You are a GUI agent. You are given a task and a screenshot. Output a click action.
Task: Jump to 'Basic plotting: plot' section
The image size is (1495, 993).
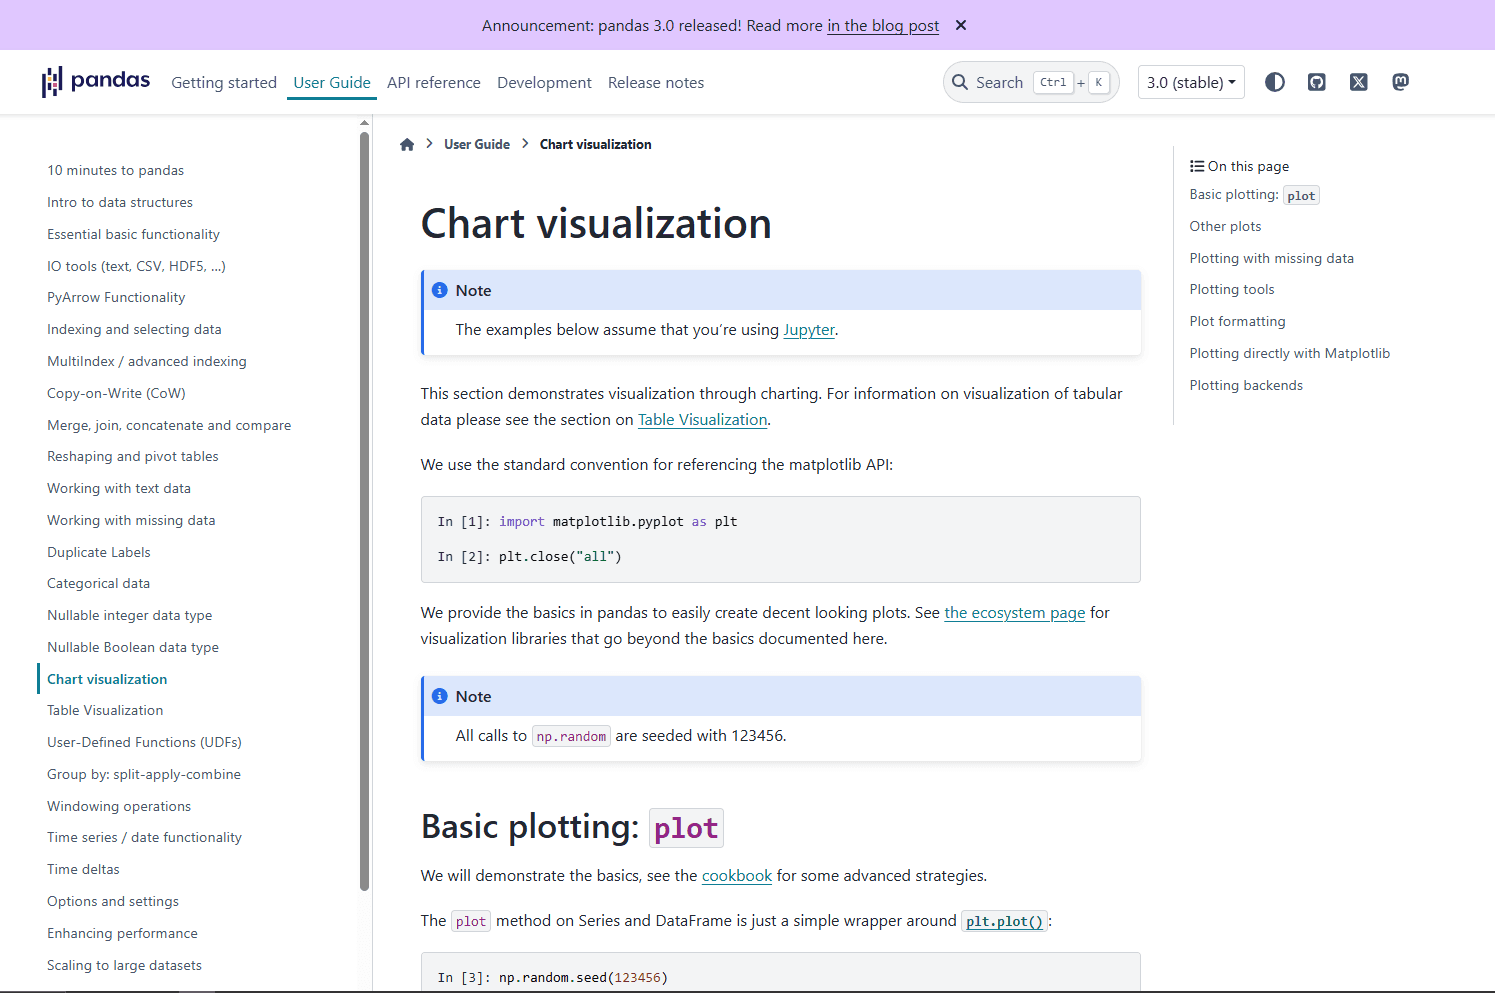1254,195
